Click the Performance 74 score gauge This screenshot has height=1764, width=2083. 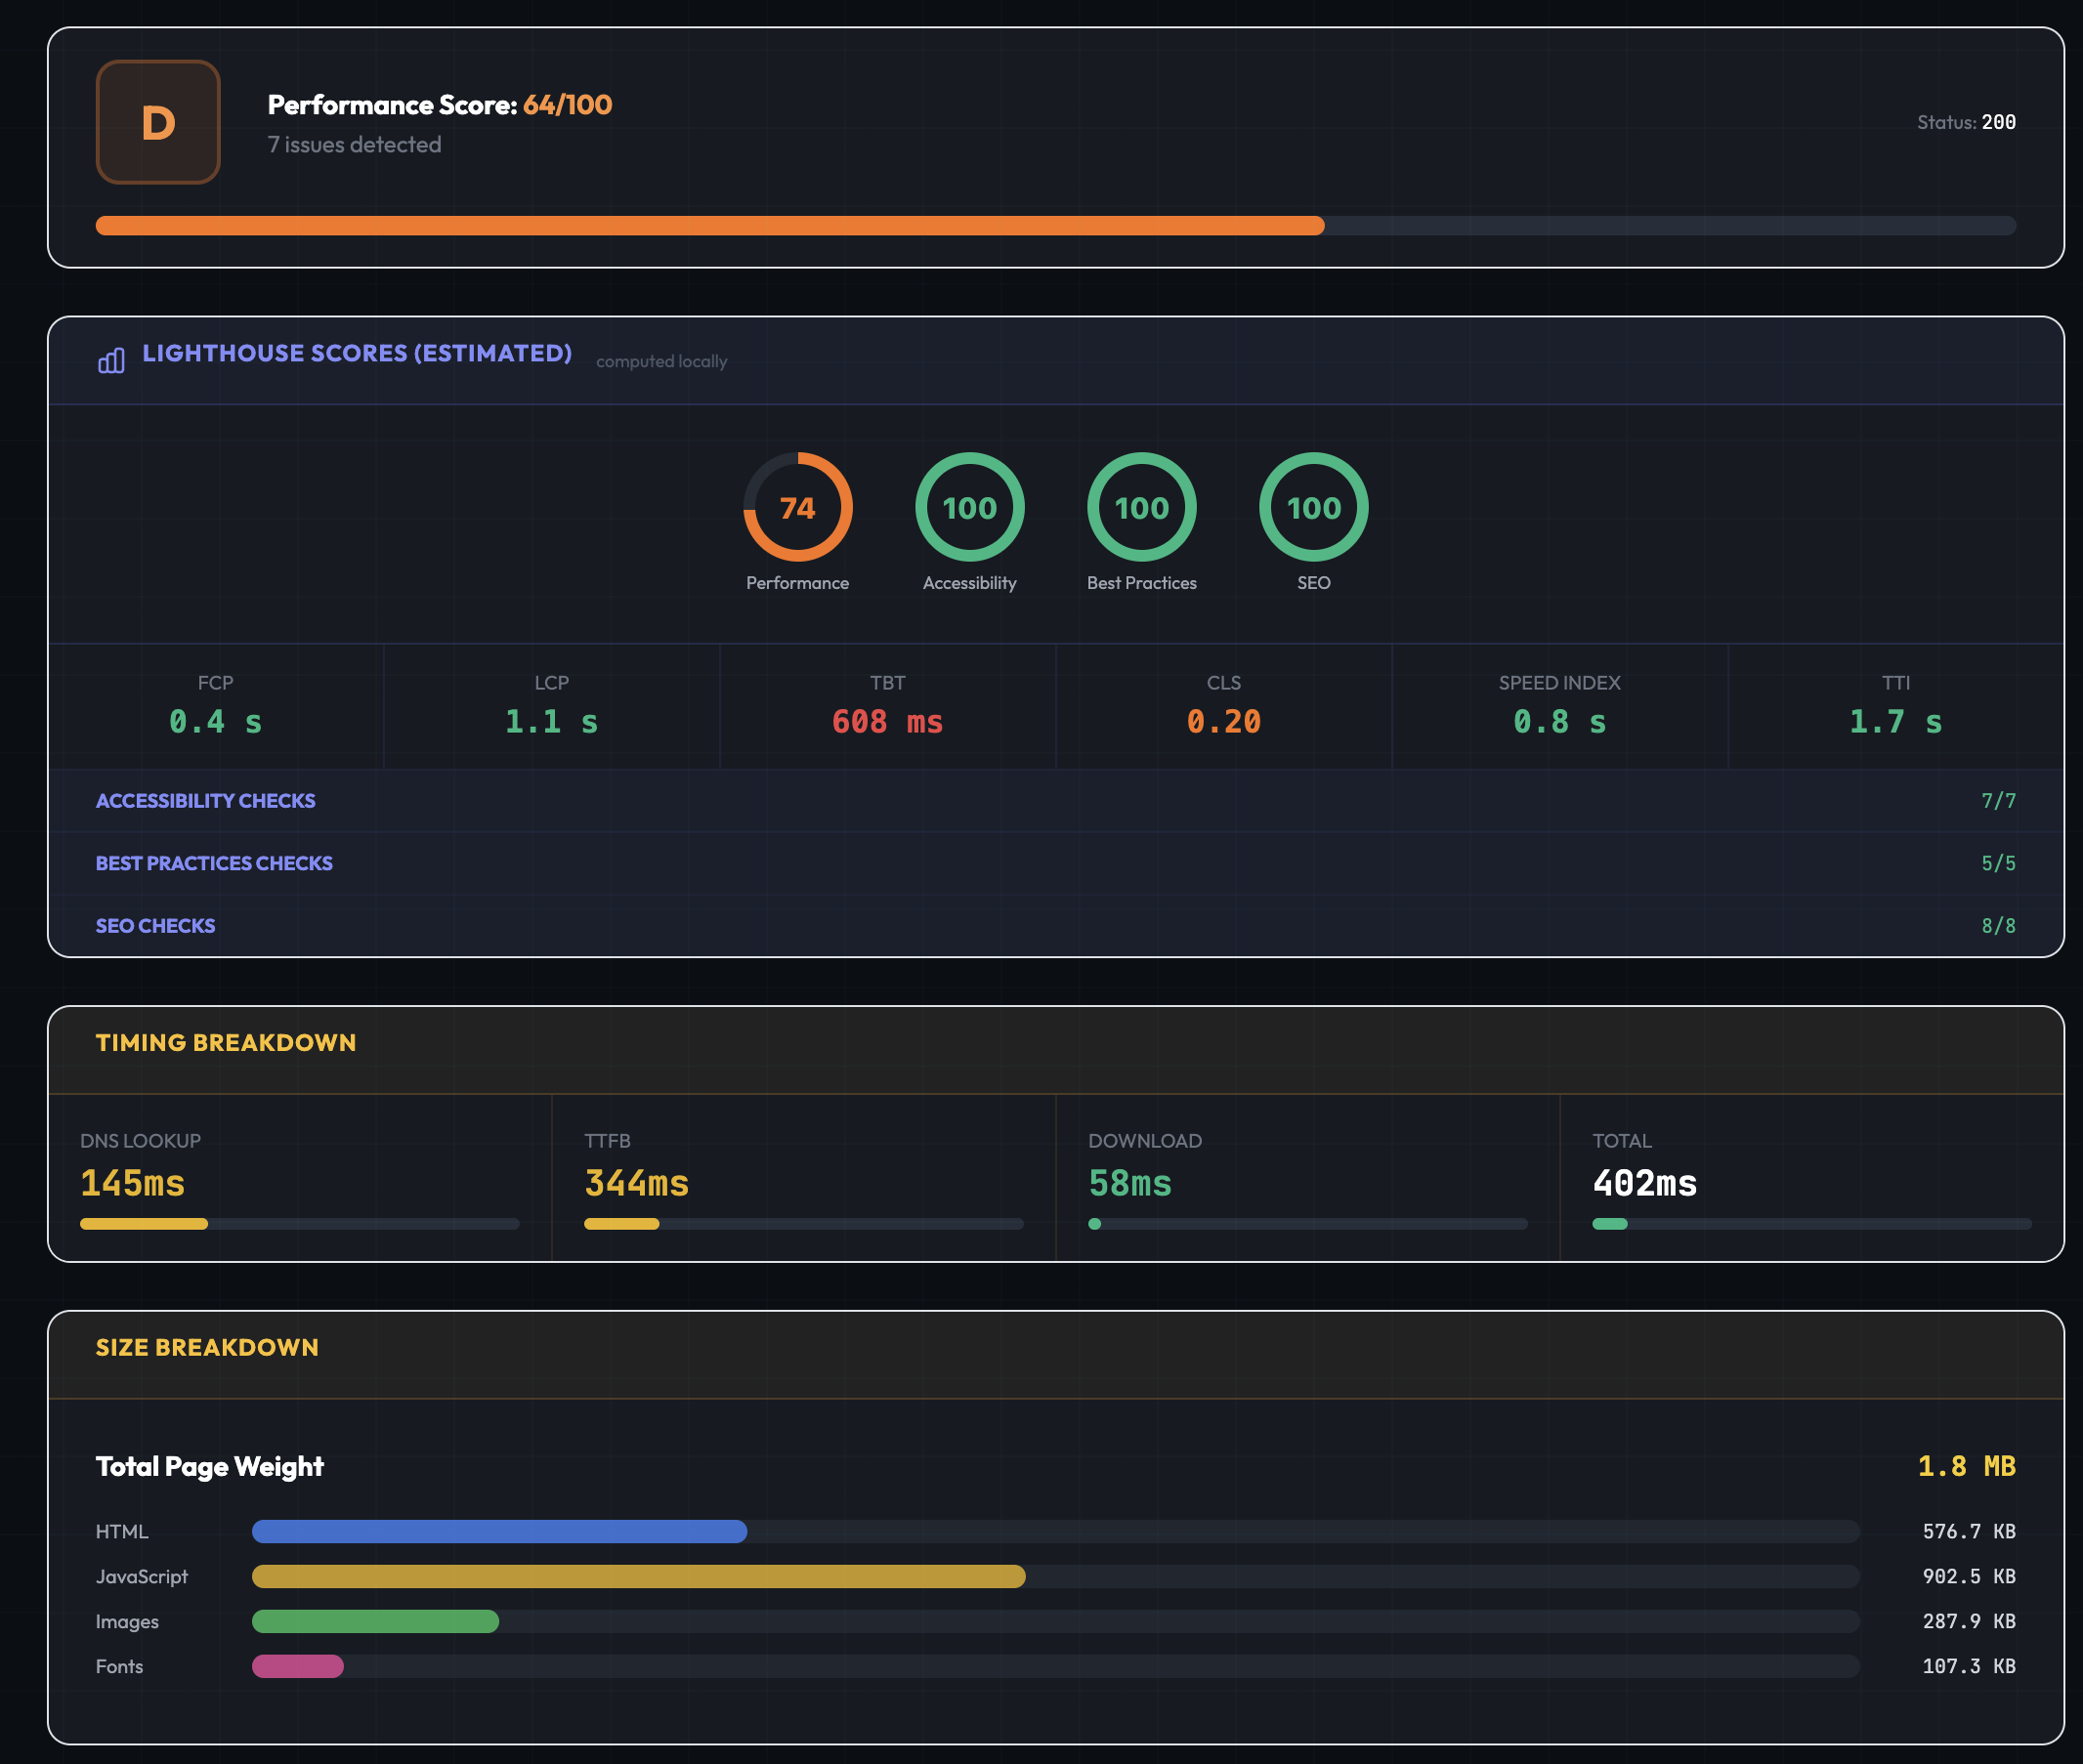797,507
